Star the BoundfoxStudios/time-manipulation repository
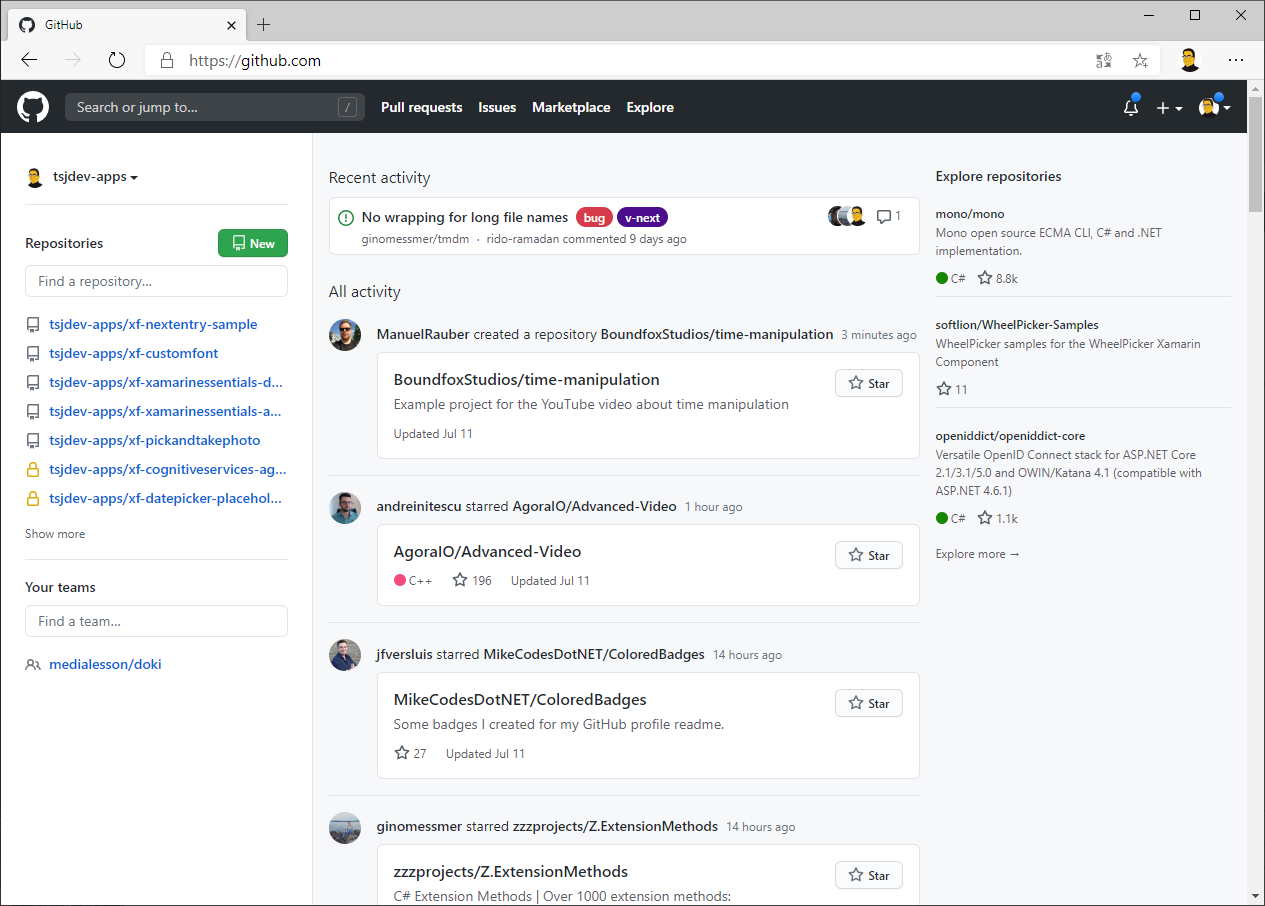1265x906 pixels. (x=868, y=383)
